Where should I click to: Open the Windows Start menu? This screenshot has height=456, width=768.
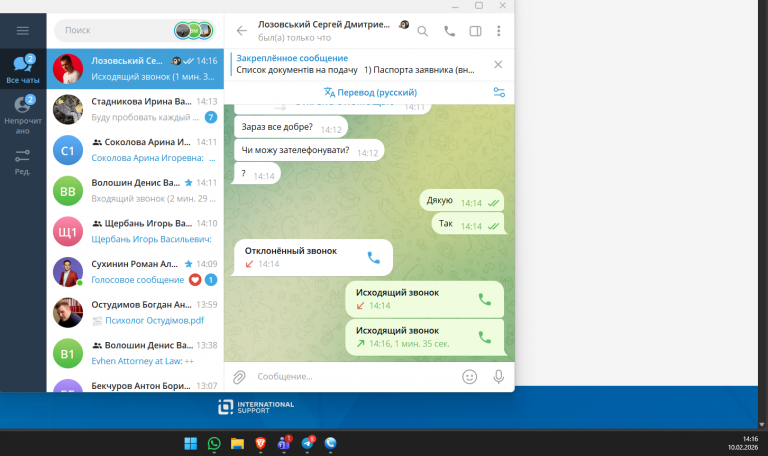pyautogui.click(x=191, y=443)
